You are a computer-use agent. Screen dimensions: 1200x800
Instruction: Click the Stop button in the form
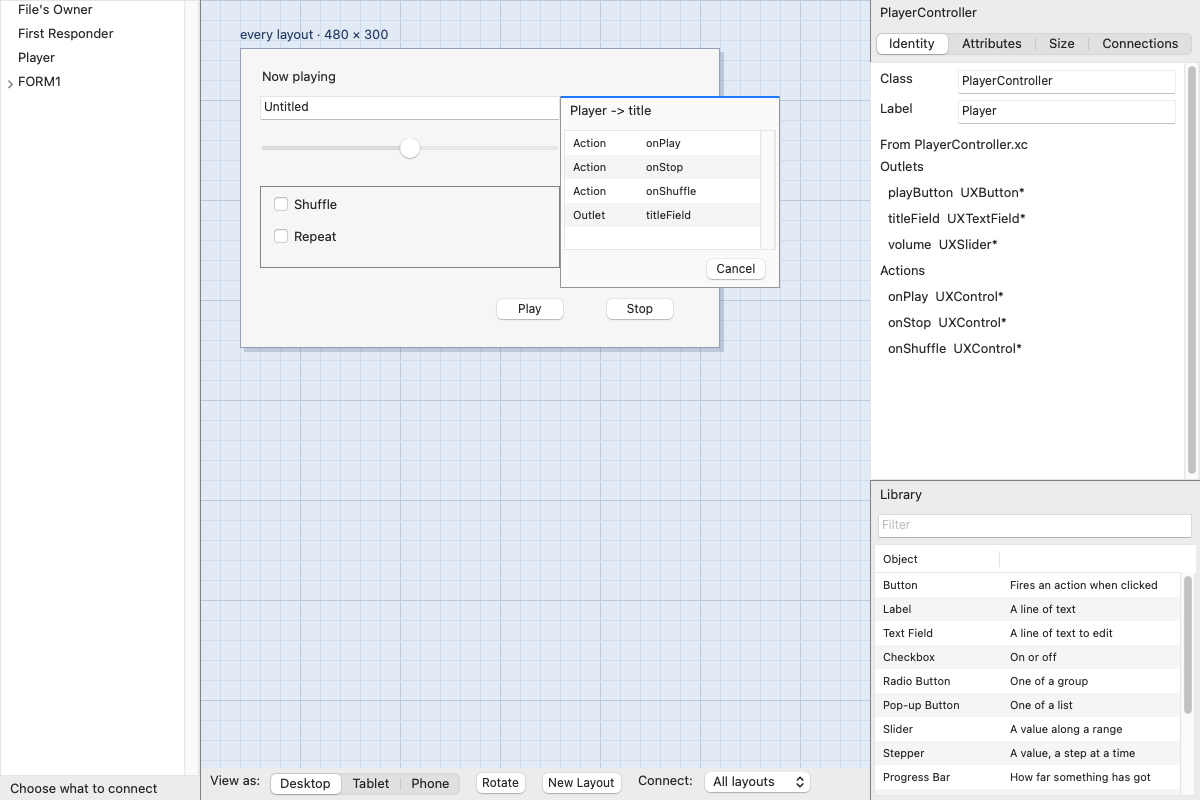click(640, 309)
